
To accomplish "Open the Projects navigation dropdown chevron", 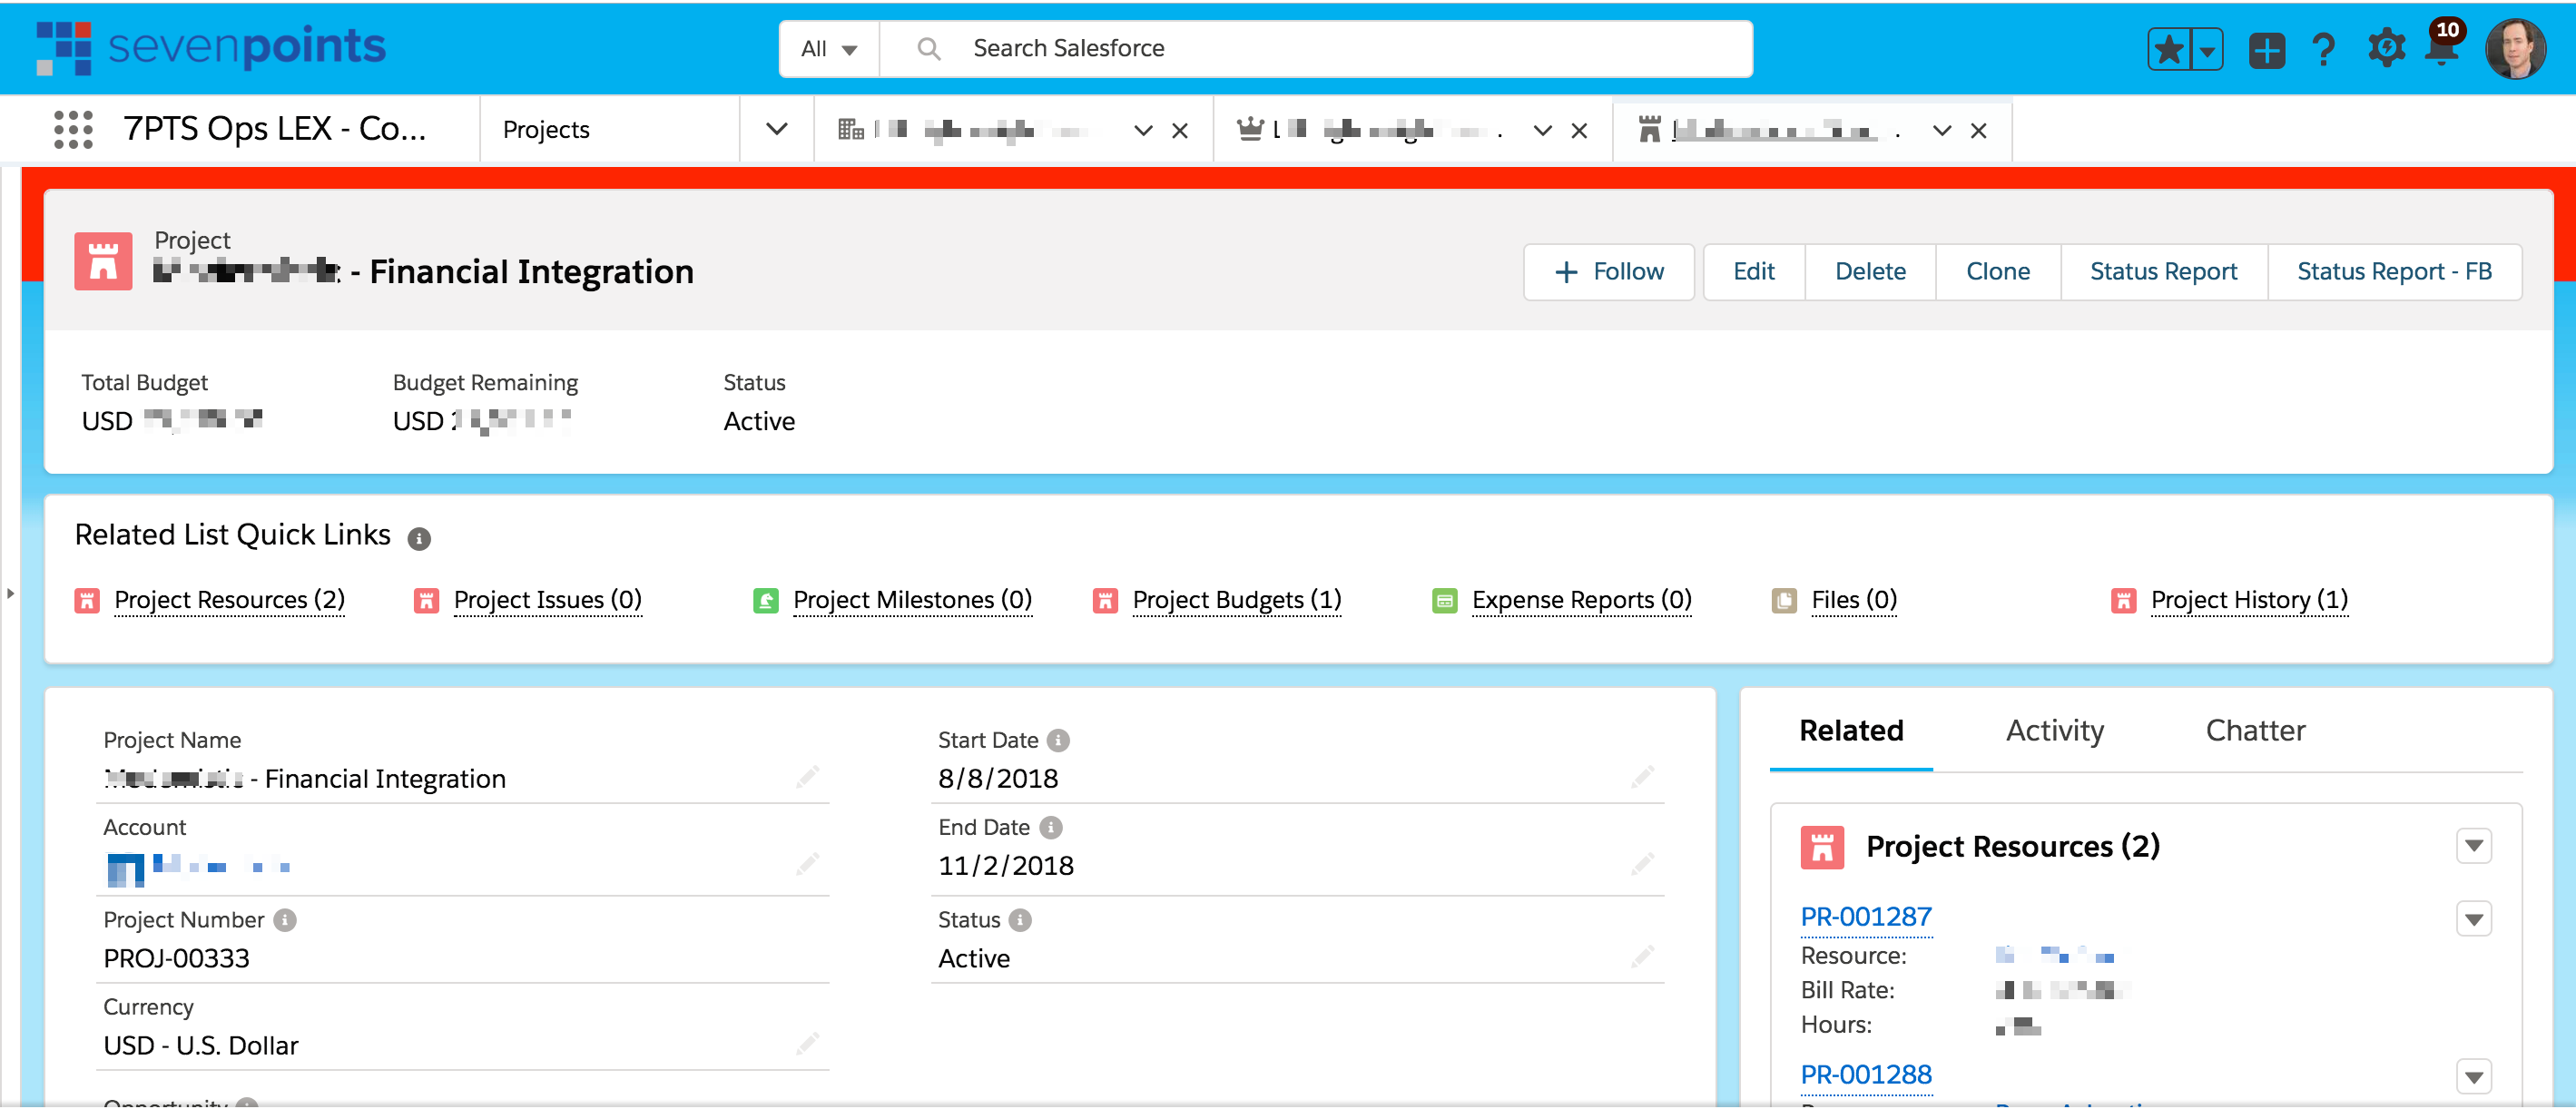I will 776,130.
